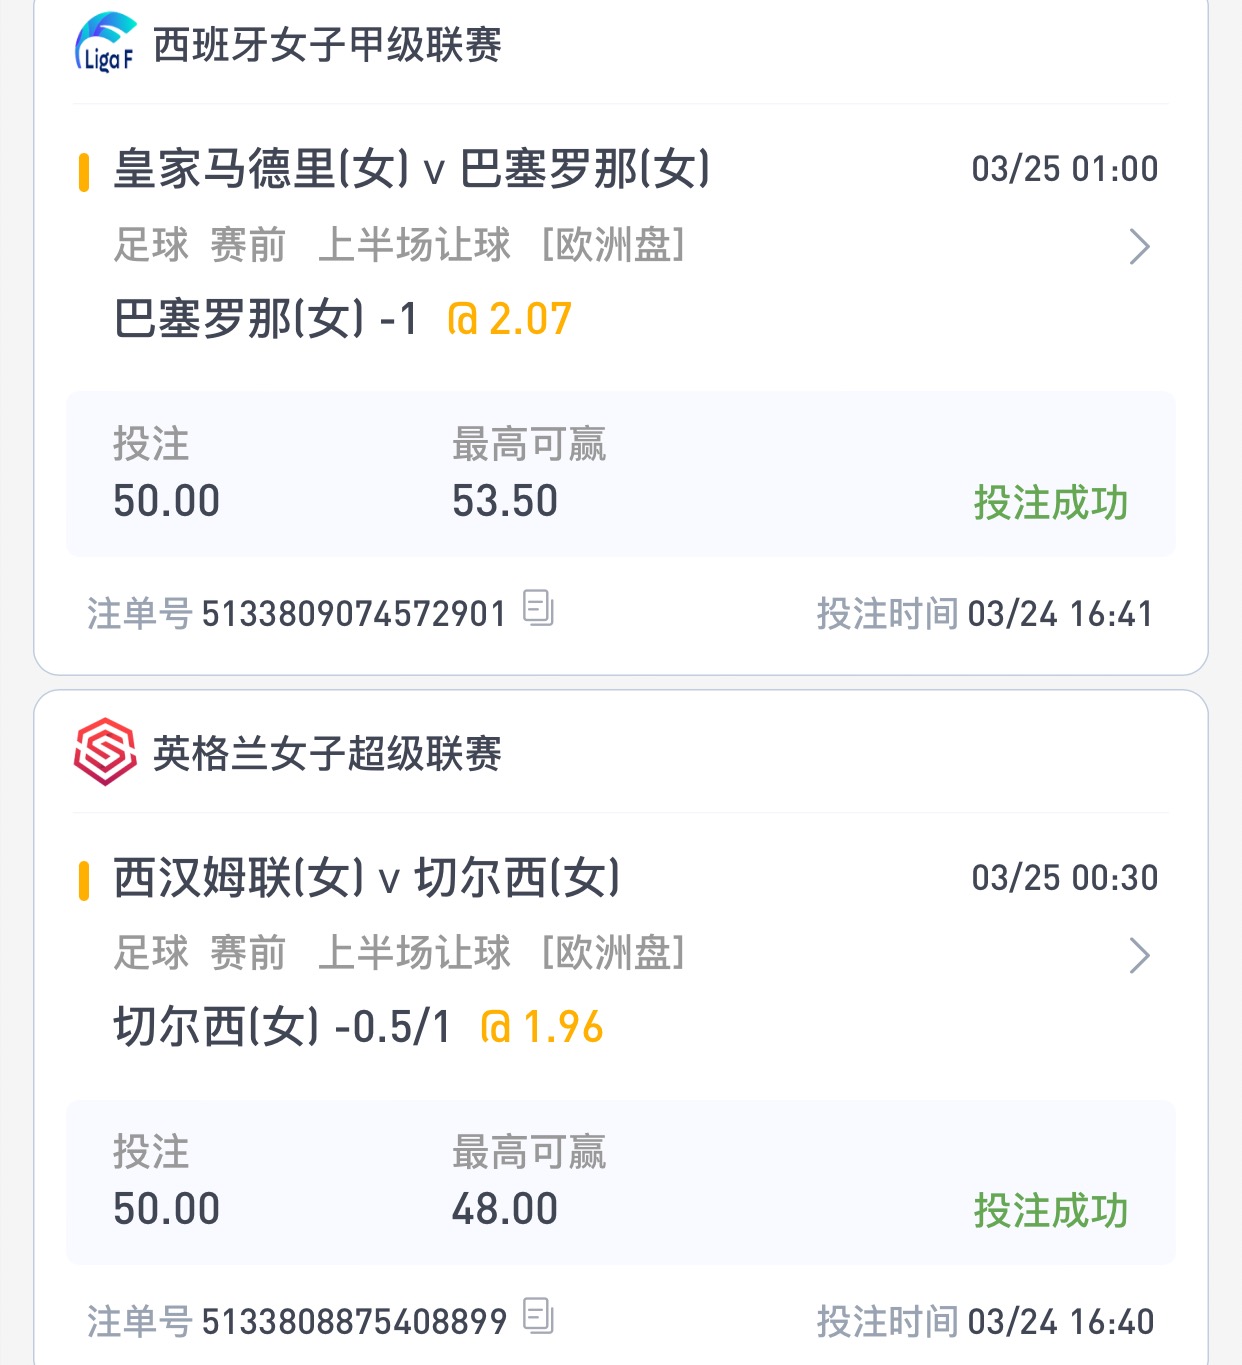This screenshot has height=1365, width=1242.
Task: Click the 03/25 01:00 match time
Action: (1064, 169)
